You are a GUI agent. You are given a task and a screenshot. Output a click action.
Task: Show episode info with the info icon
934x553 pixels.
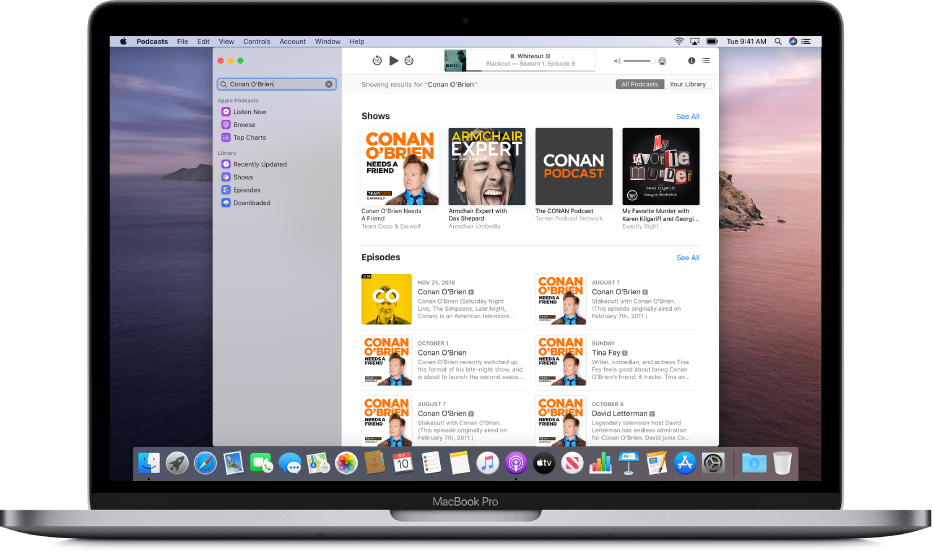click(x=691, y=61)
